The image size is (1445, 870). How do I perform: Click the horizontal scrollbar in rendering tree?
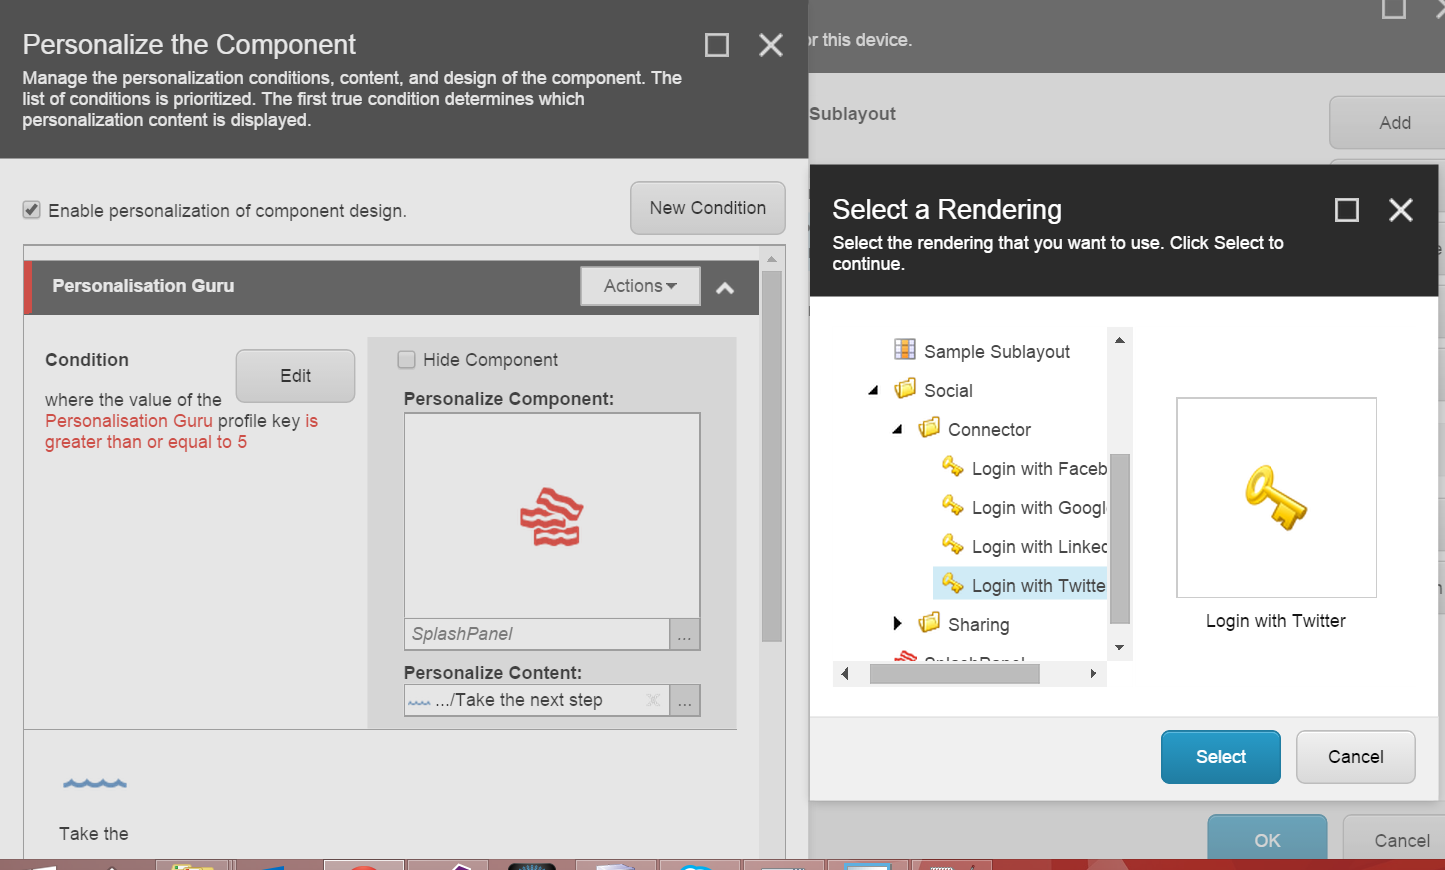pos(954,674)
